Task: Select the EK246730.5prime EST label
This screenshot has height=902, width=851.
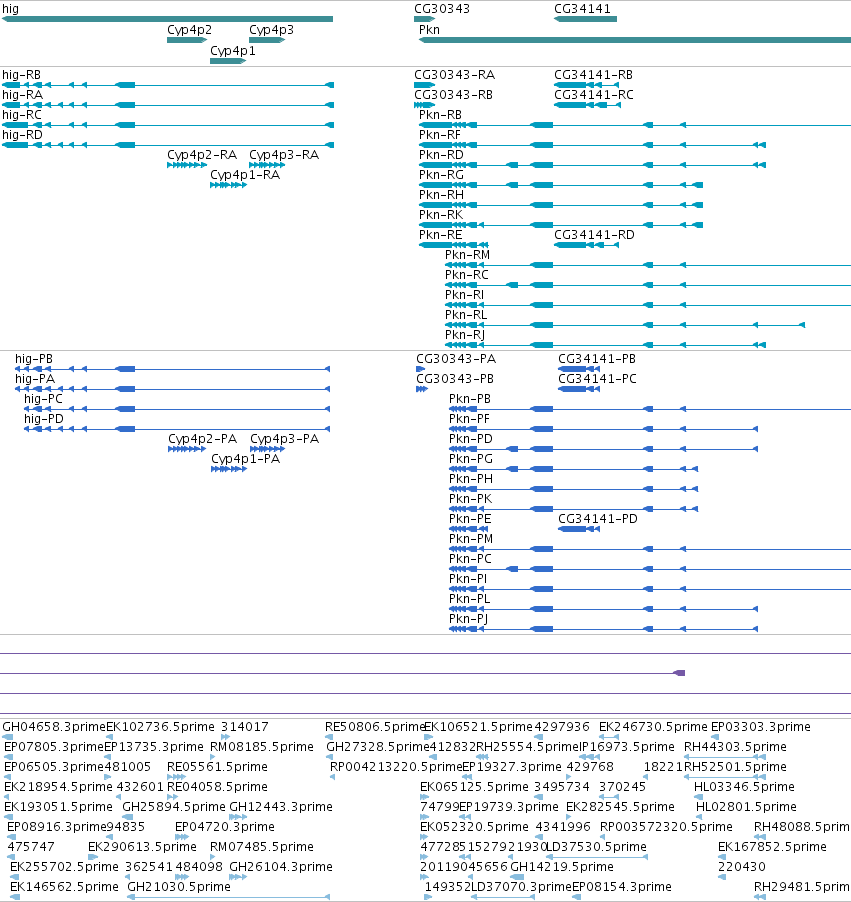Action: click(653, 727)
